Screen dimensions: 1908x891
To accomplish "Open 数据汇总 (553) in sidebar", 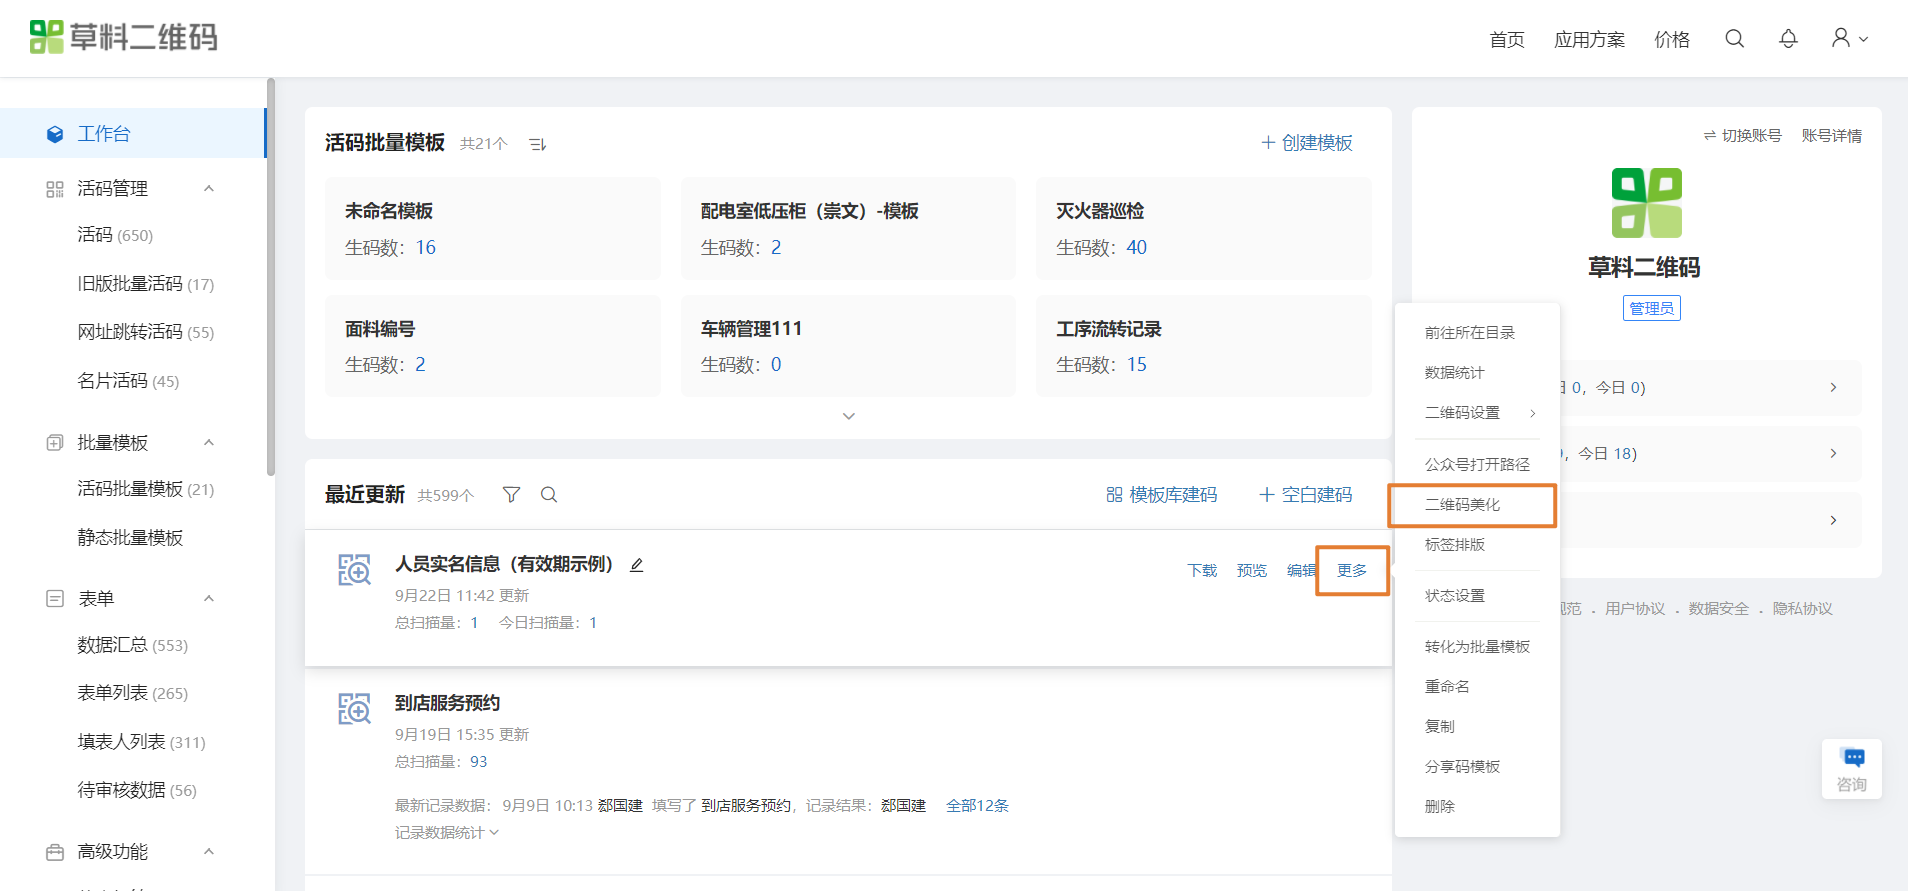I will tap(133, 645).
